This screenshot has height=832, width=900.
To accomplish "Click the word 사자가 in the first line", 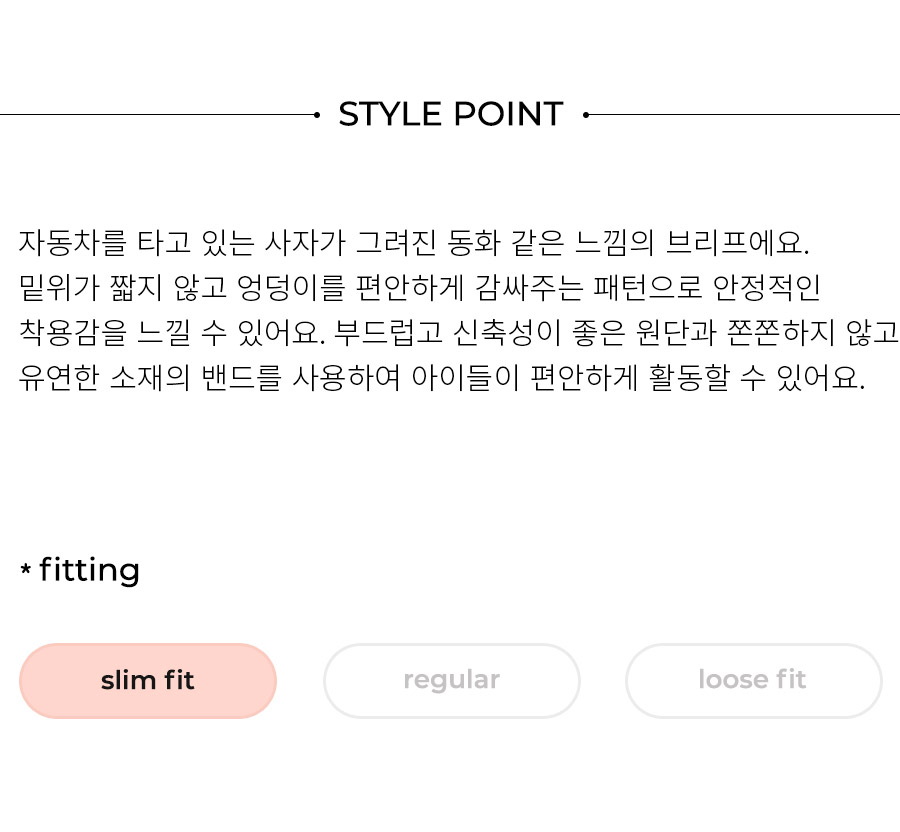I will point(305,243).
